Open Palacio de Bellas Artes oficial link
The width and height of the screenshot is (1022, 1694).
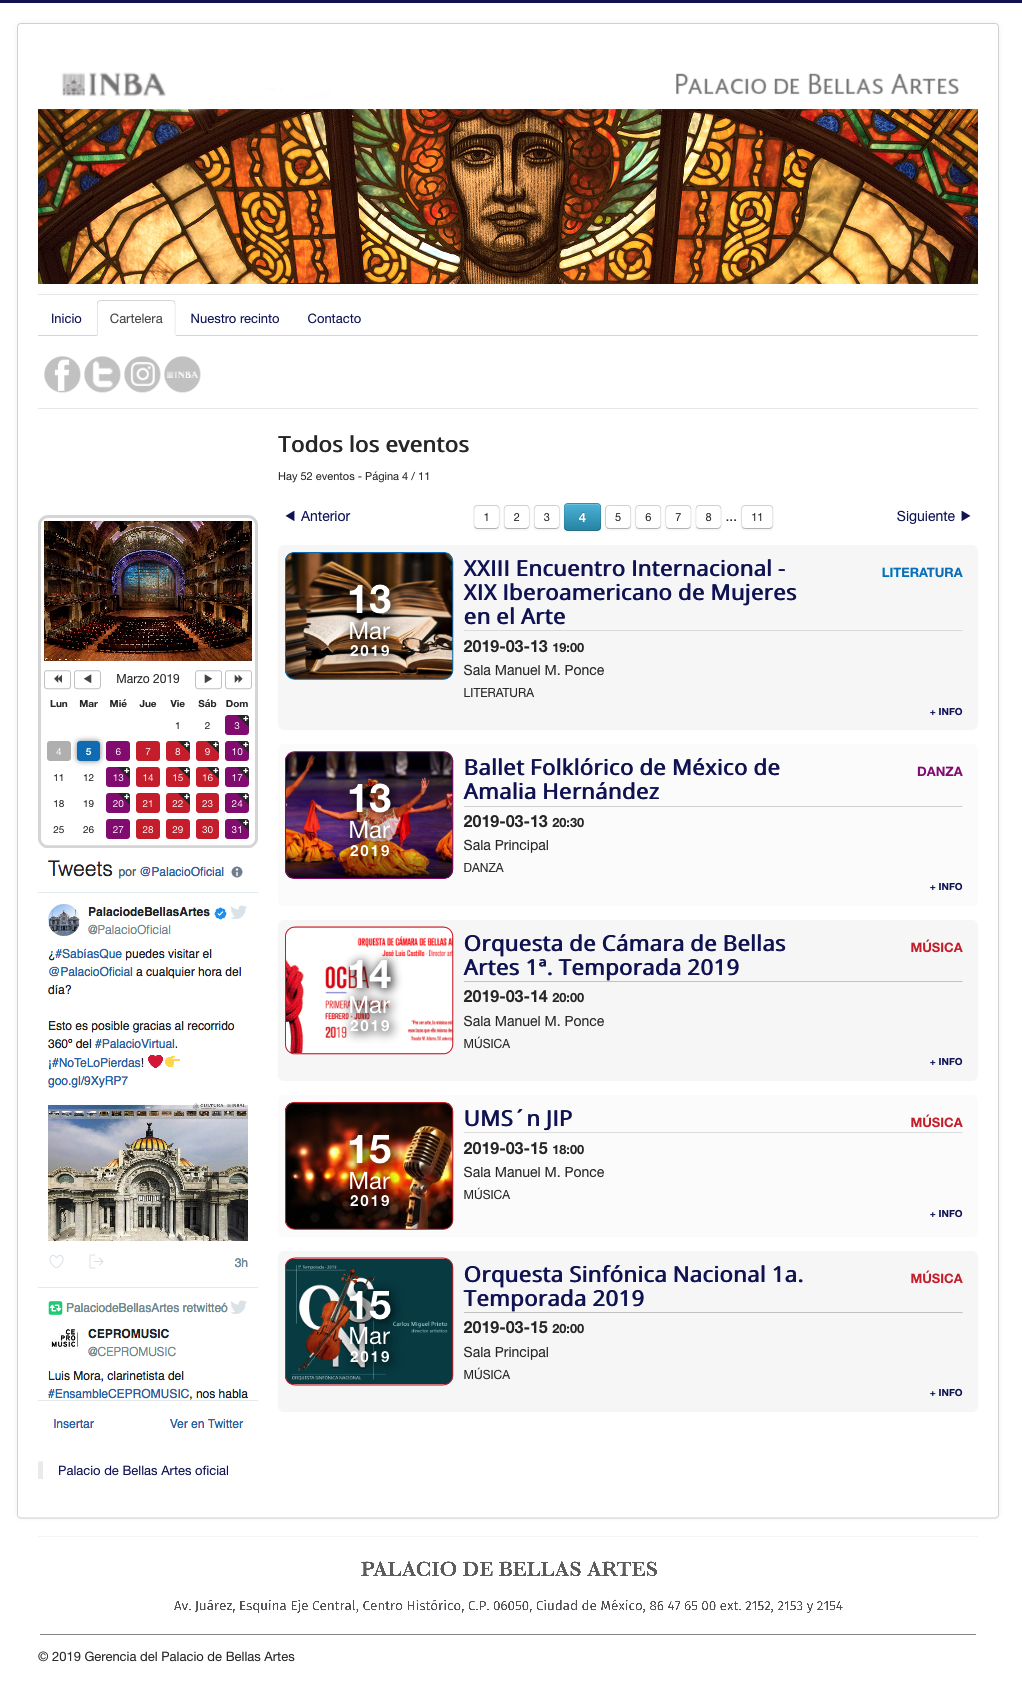(x=143, y=1471)
